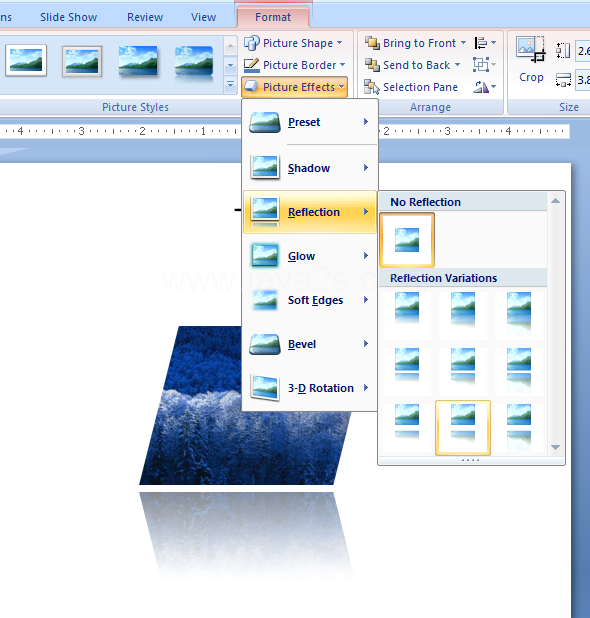The image size is (590, 618).
Task: Open the Glow effects submenu
Action: coord(310,256)
